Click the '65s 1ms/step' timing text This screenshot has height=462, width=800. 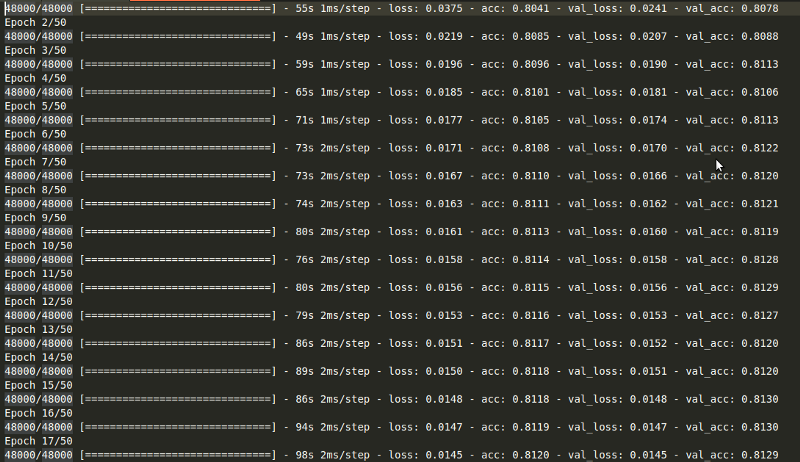(333, 92)
